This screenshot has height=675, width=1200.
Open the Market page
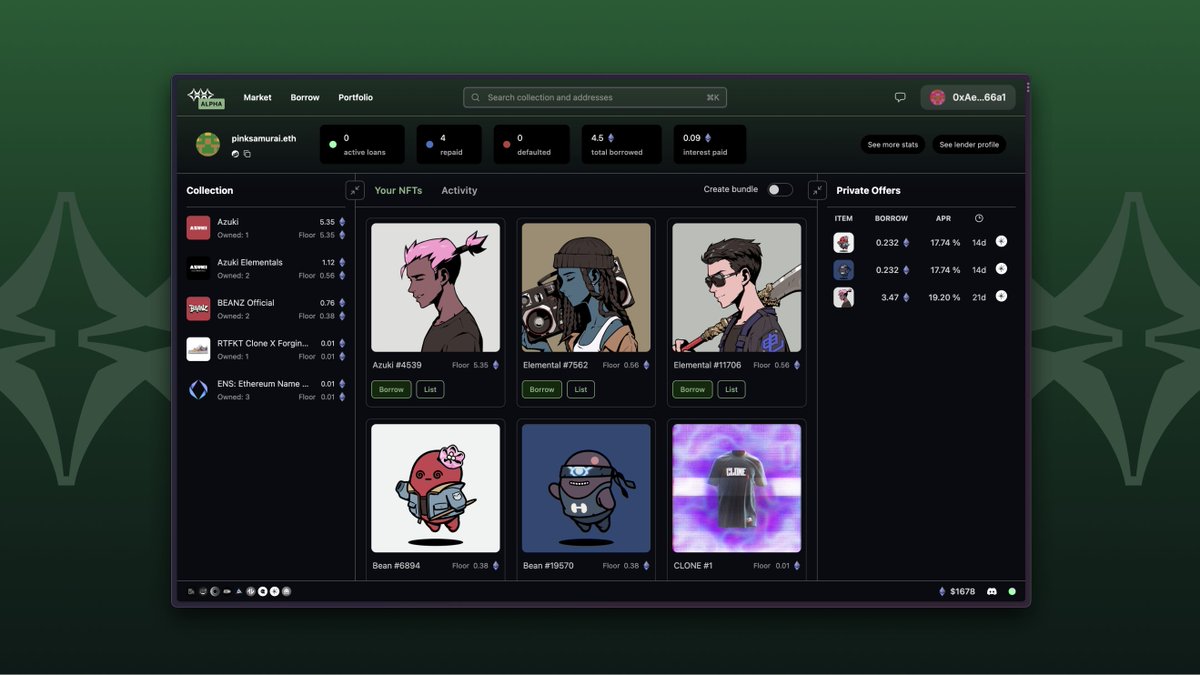tap(257, 97)
